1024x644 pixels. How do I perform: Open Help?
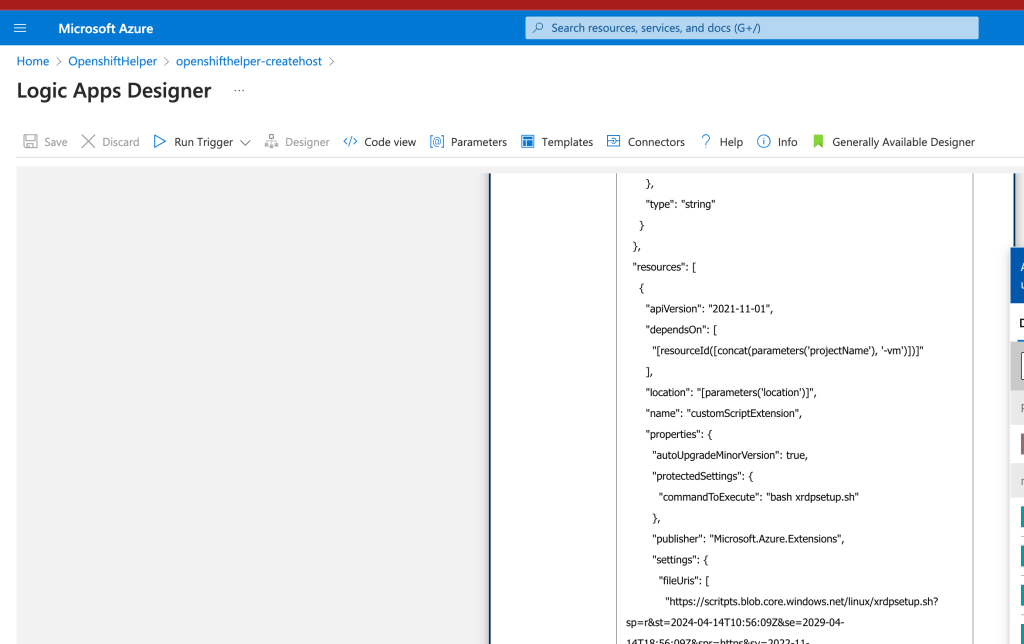731,142
